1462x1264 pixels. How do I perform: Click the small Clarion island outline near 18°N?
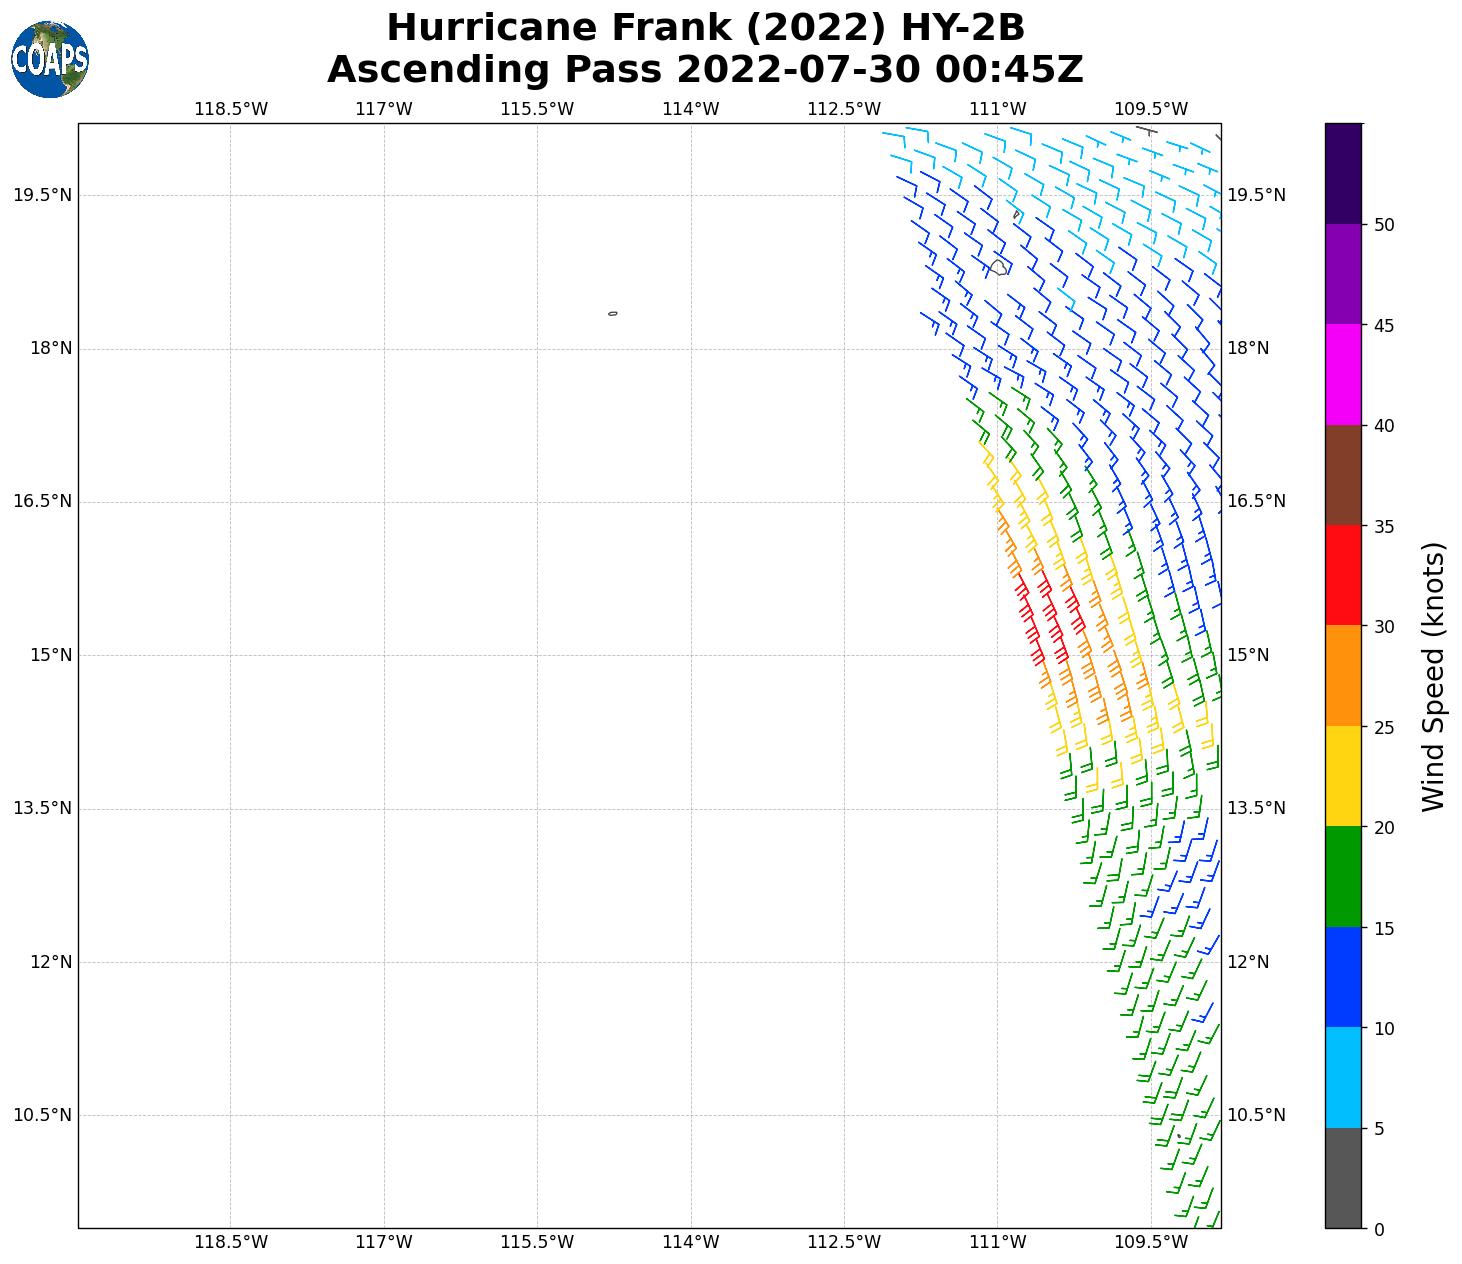click(x=613, y=313)
